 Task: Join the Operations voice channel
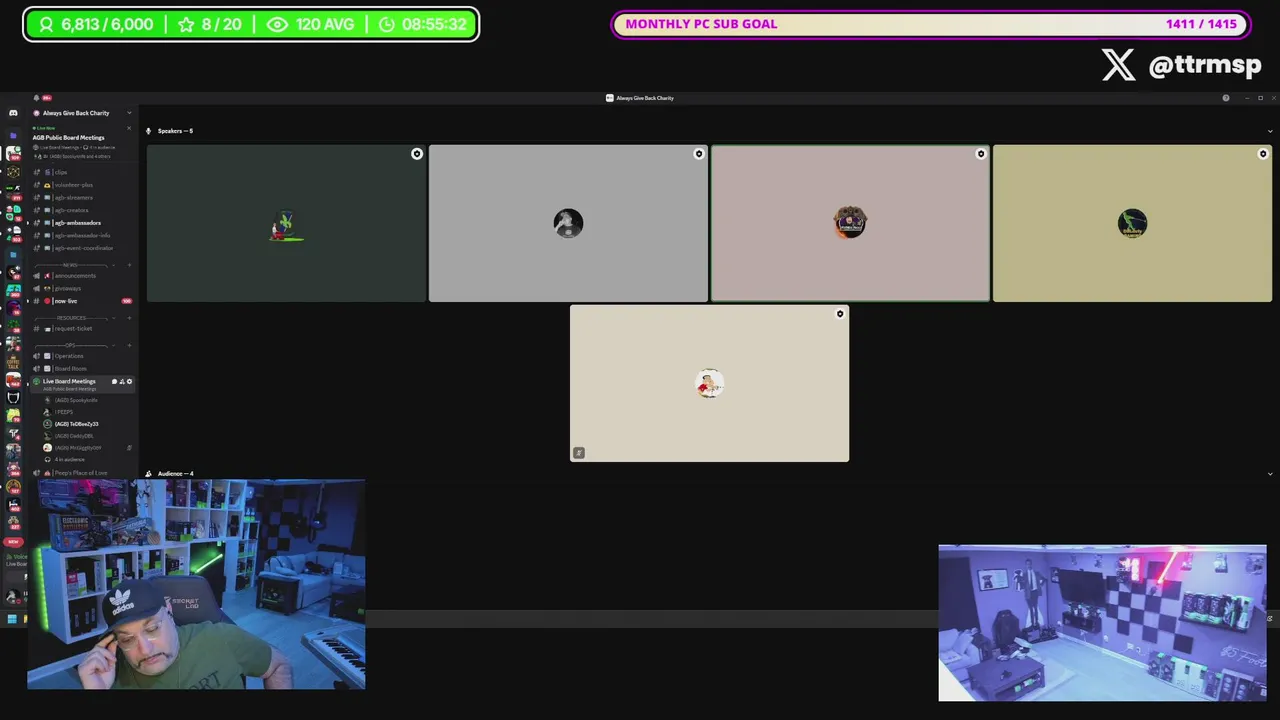82,356
